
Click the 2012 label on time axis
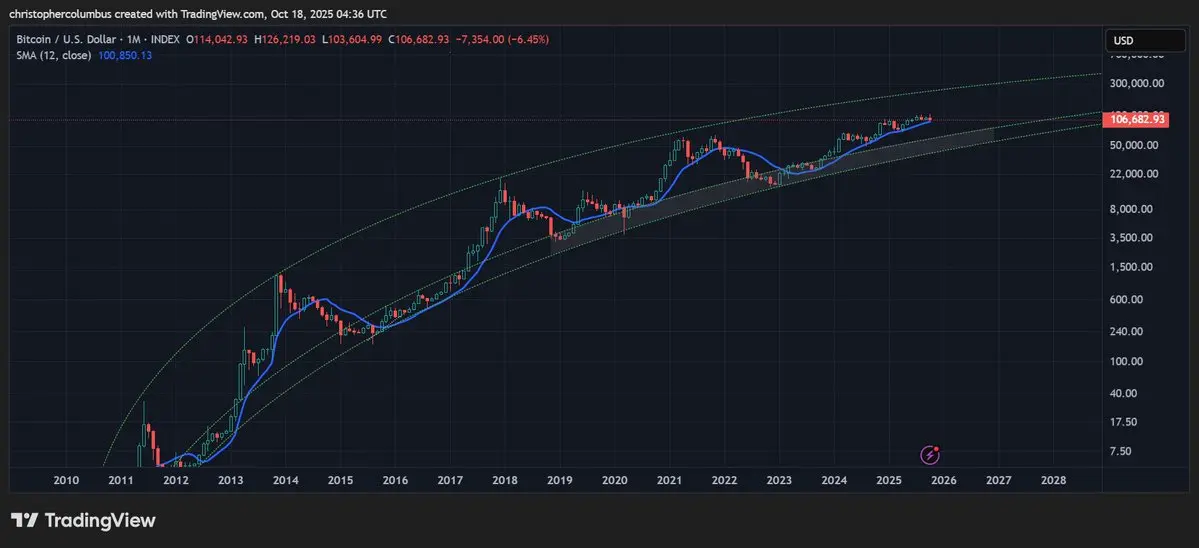pyautogui.click(x=176, y=480)
